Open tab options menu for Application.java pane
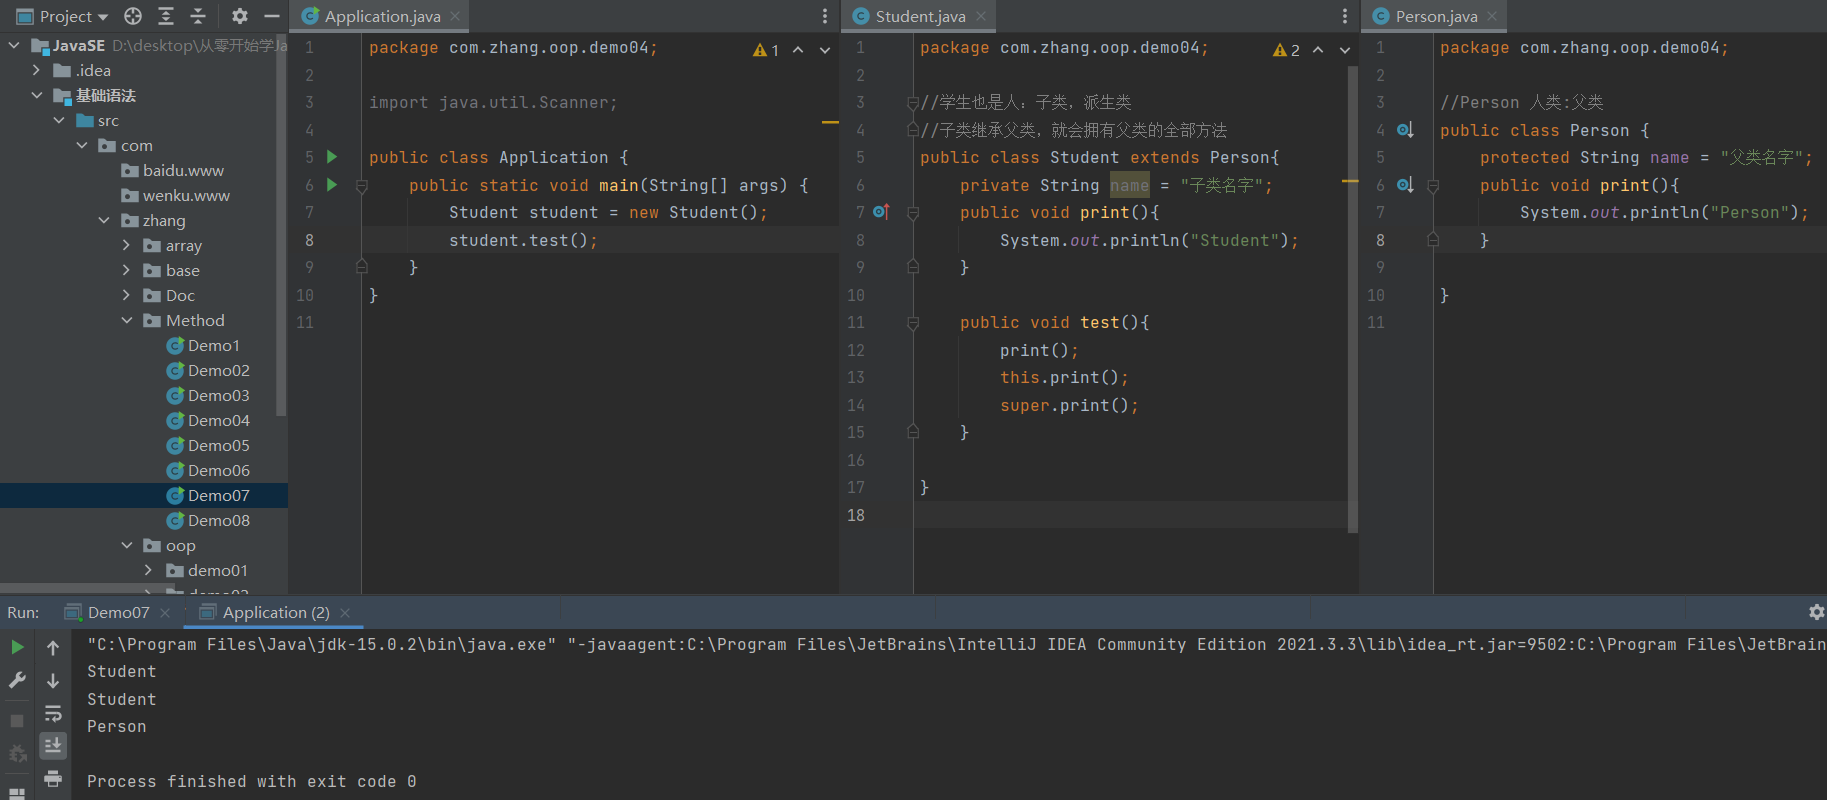 tap(825, 16)
